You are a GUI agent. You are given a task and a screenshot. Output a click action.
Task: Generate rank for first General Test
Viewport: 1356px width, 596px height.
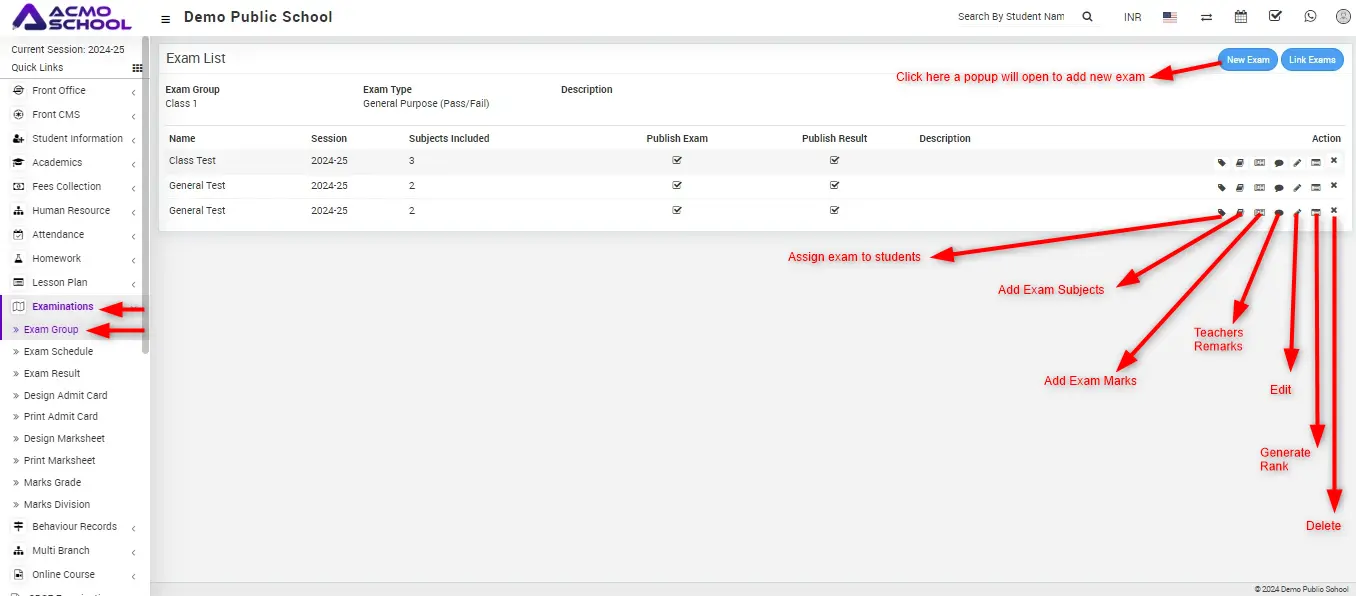[1315, 187]
